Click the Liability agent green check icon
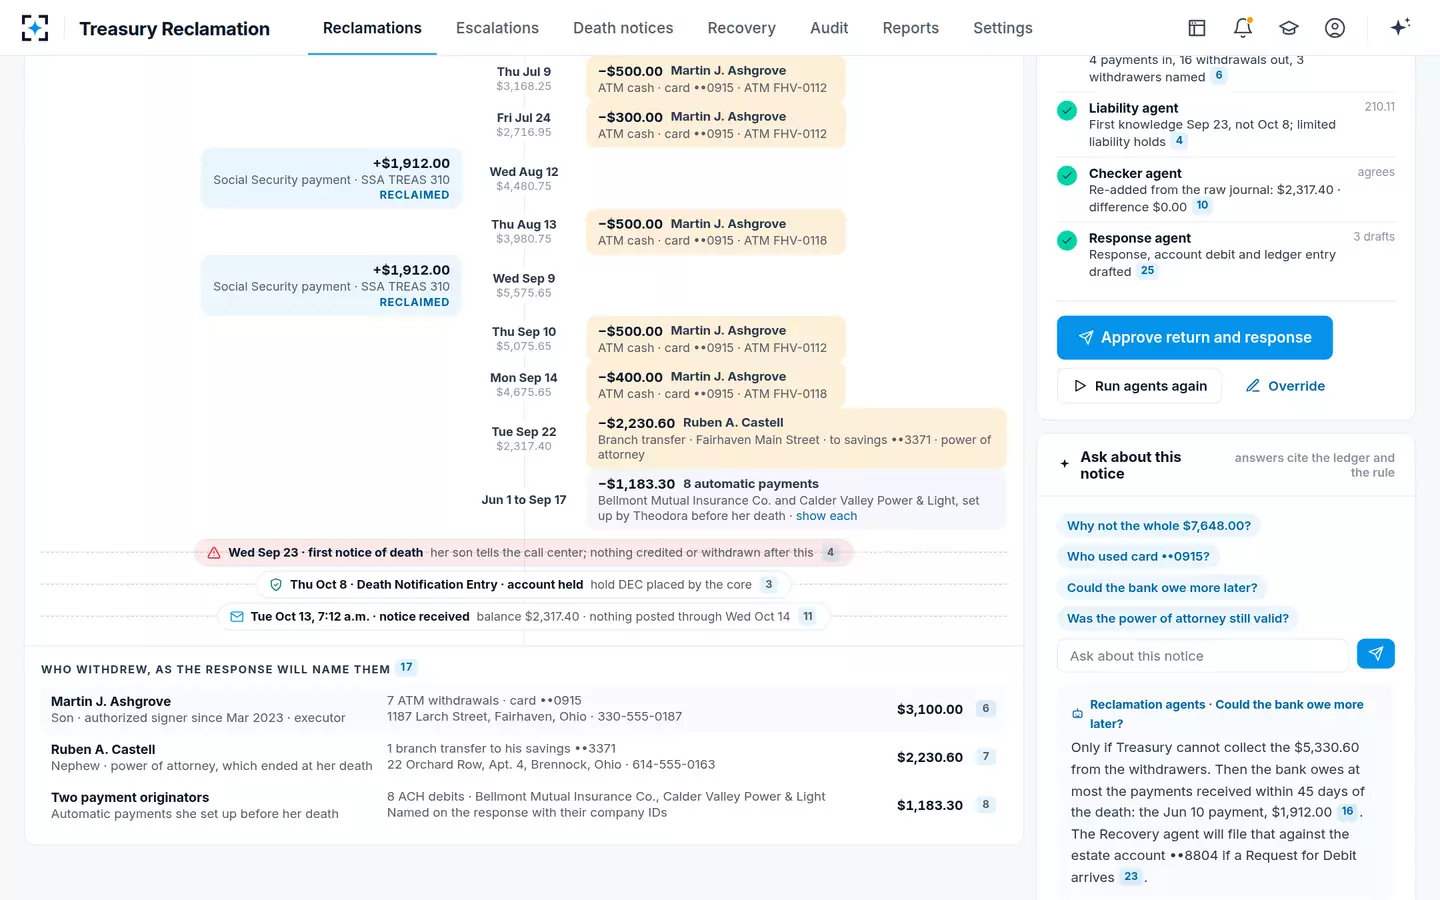1440x900 pixels. point(1067,110)
